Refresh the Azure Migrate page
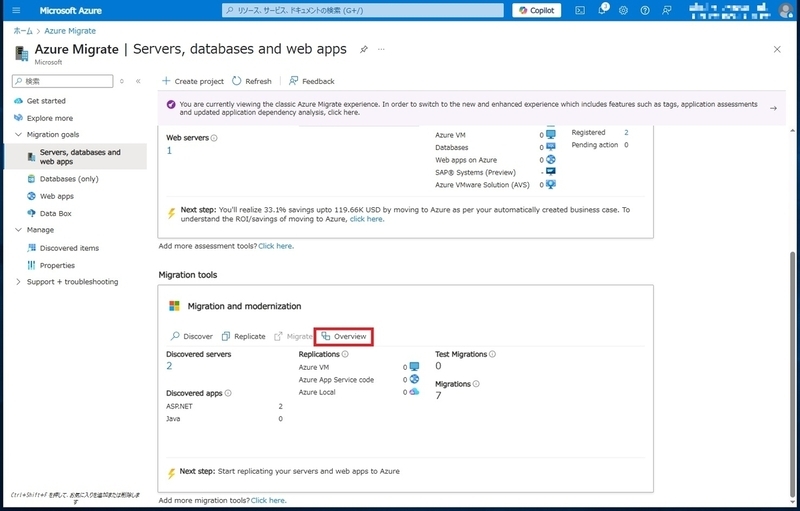800x511 pixels. pos(252,81)
